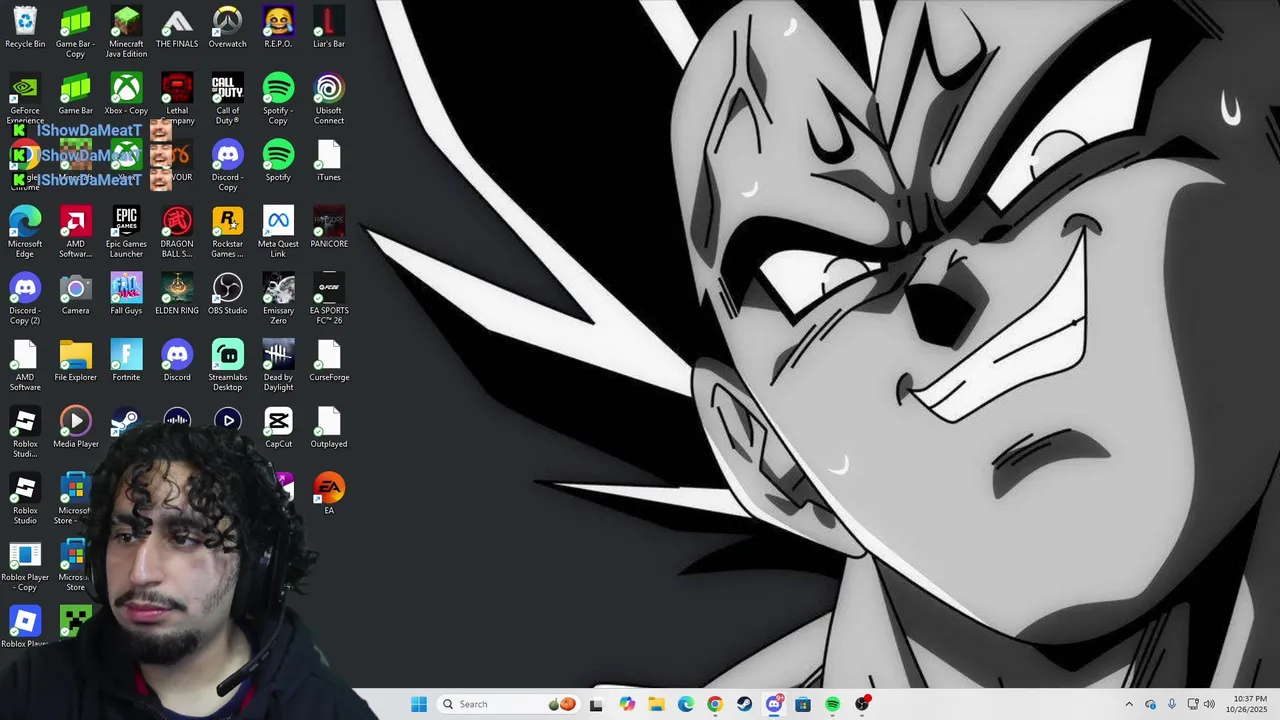Screen dimensions: 1280x720
Task: Select the iTunes file icon
Action: tap(329, 161)
